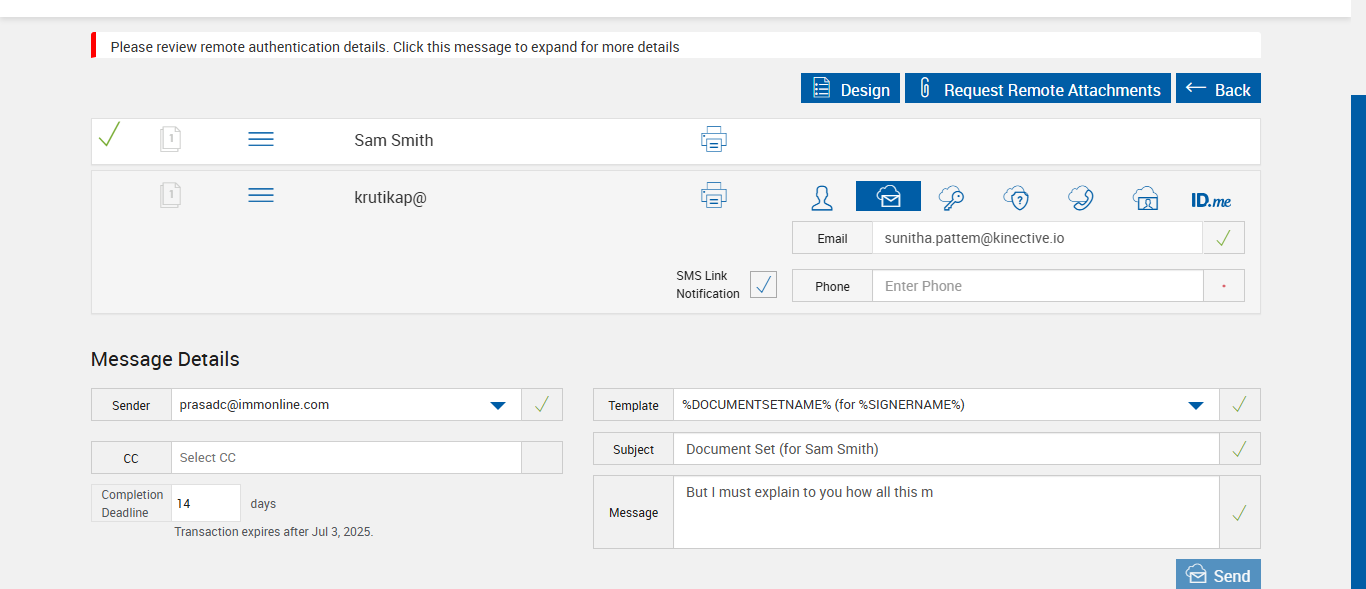Select the in-person signer icon
Viewport: 1366px width, 589px height.
(x=822, y=197)
